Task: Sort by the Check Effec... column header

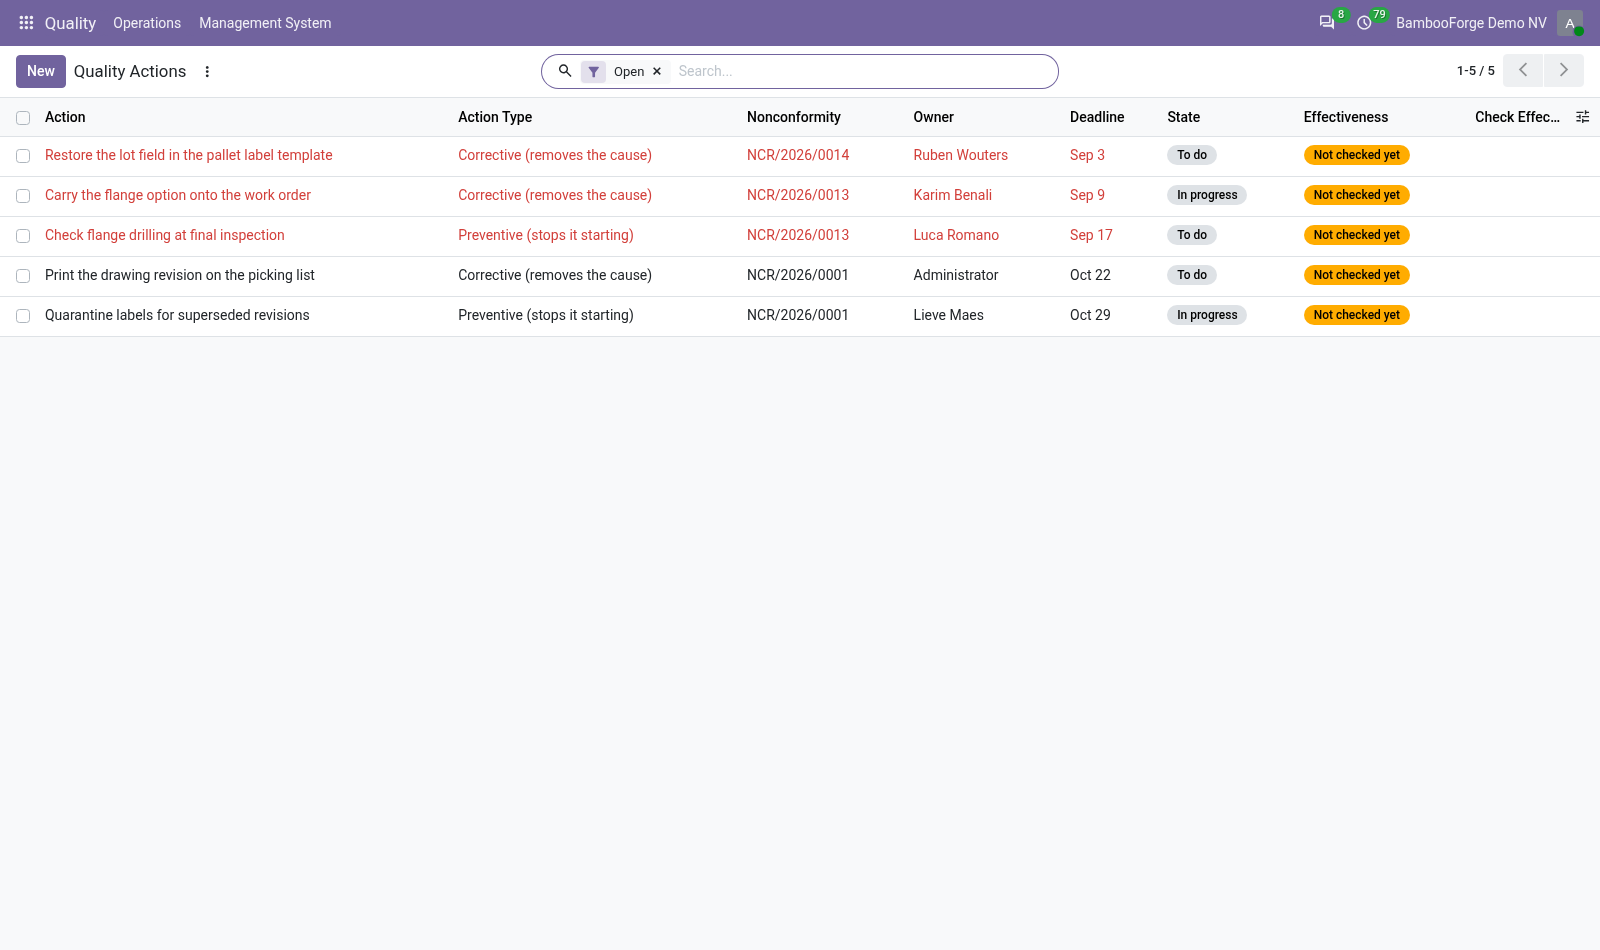Action: (x=1517, y=117)
